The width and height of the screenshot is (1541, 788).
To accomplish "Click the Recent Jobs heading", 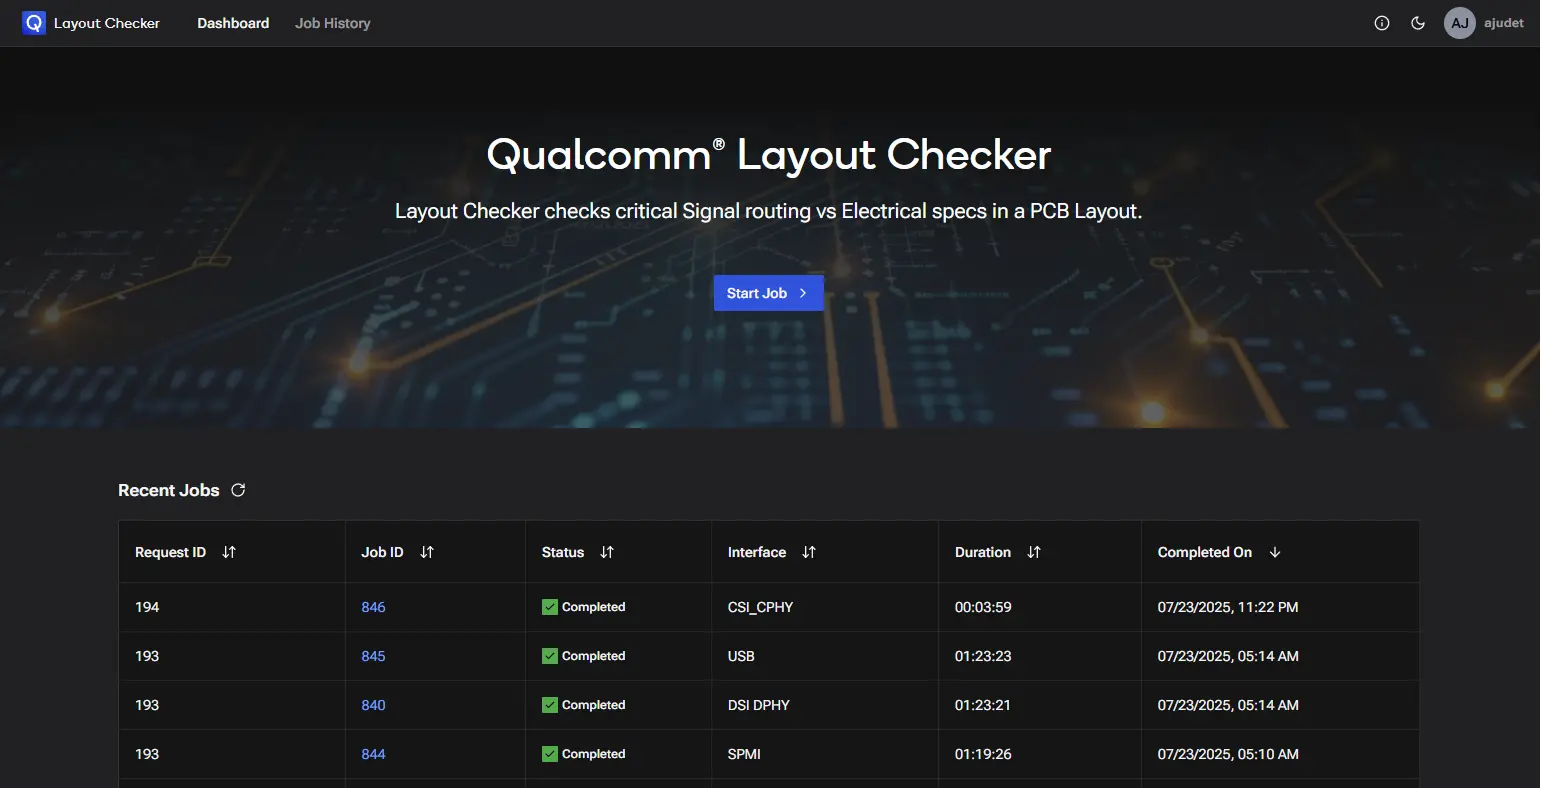I will (169, 490).
